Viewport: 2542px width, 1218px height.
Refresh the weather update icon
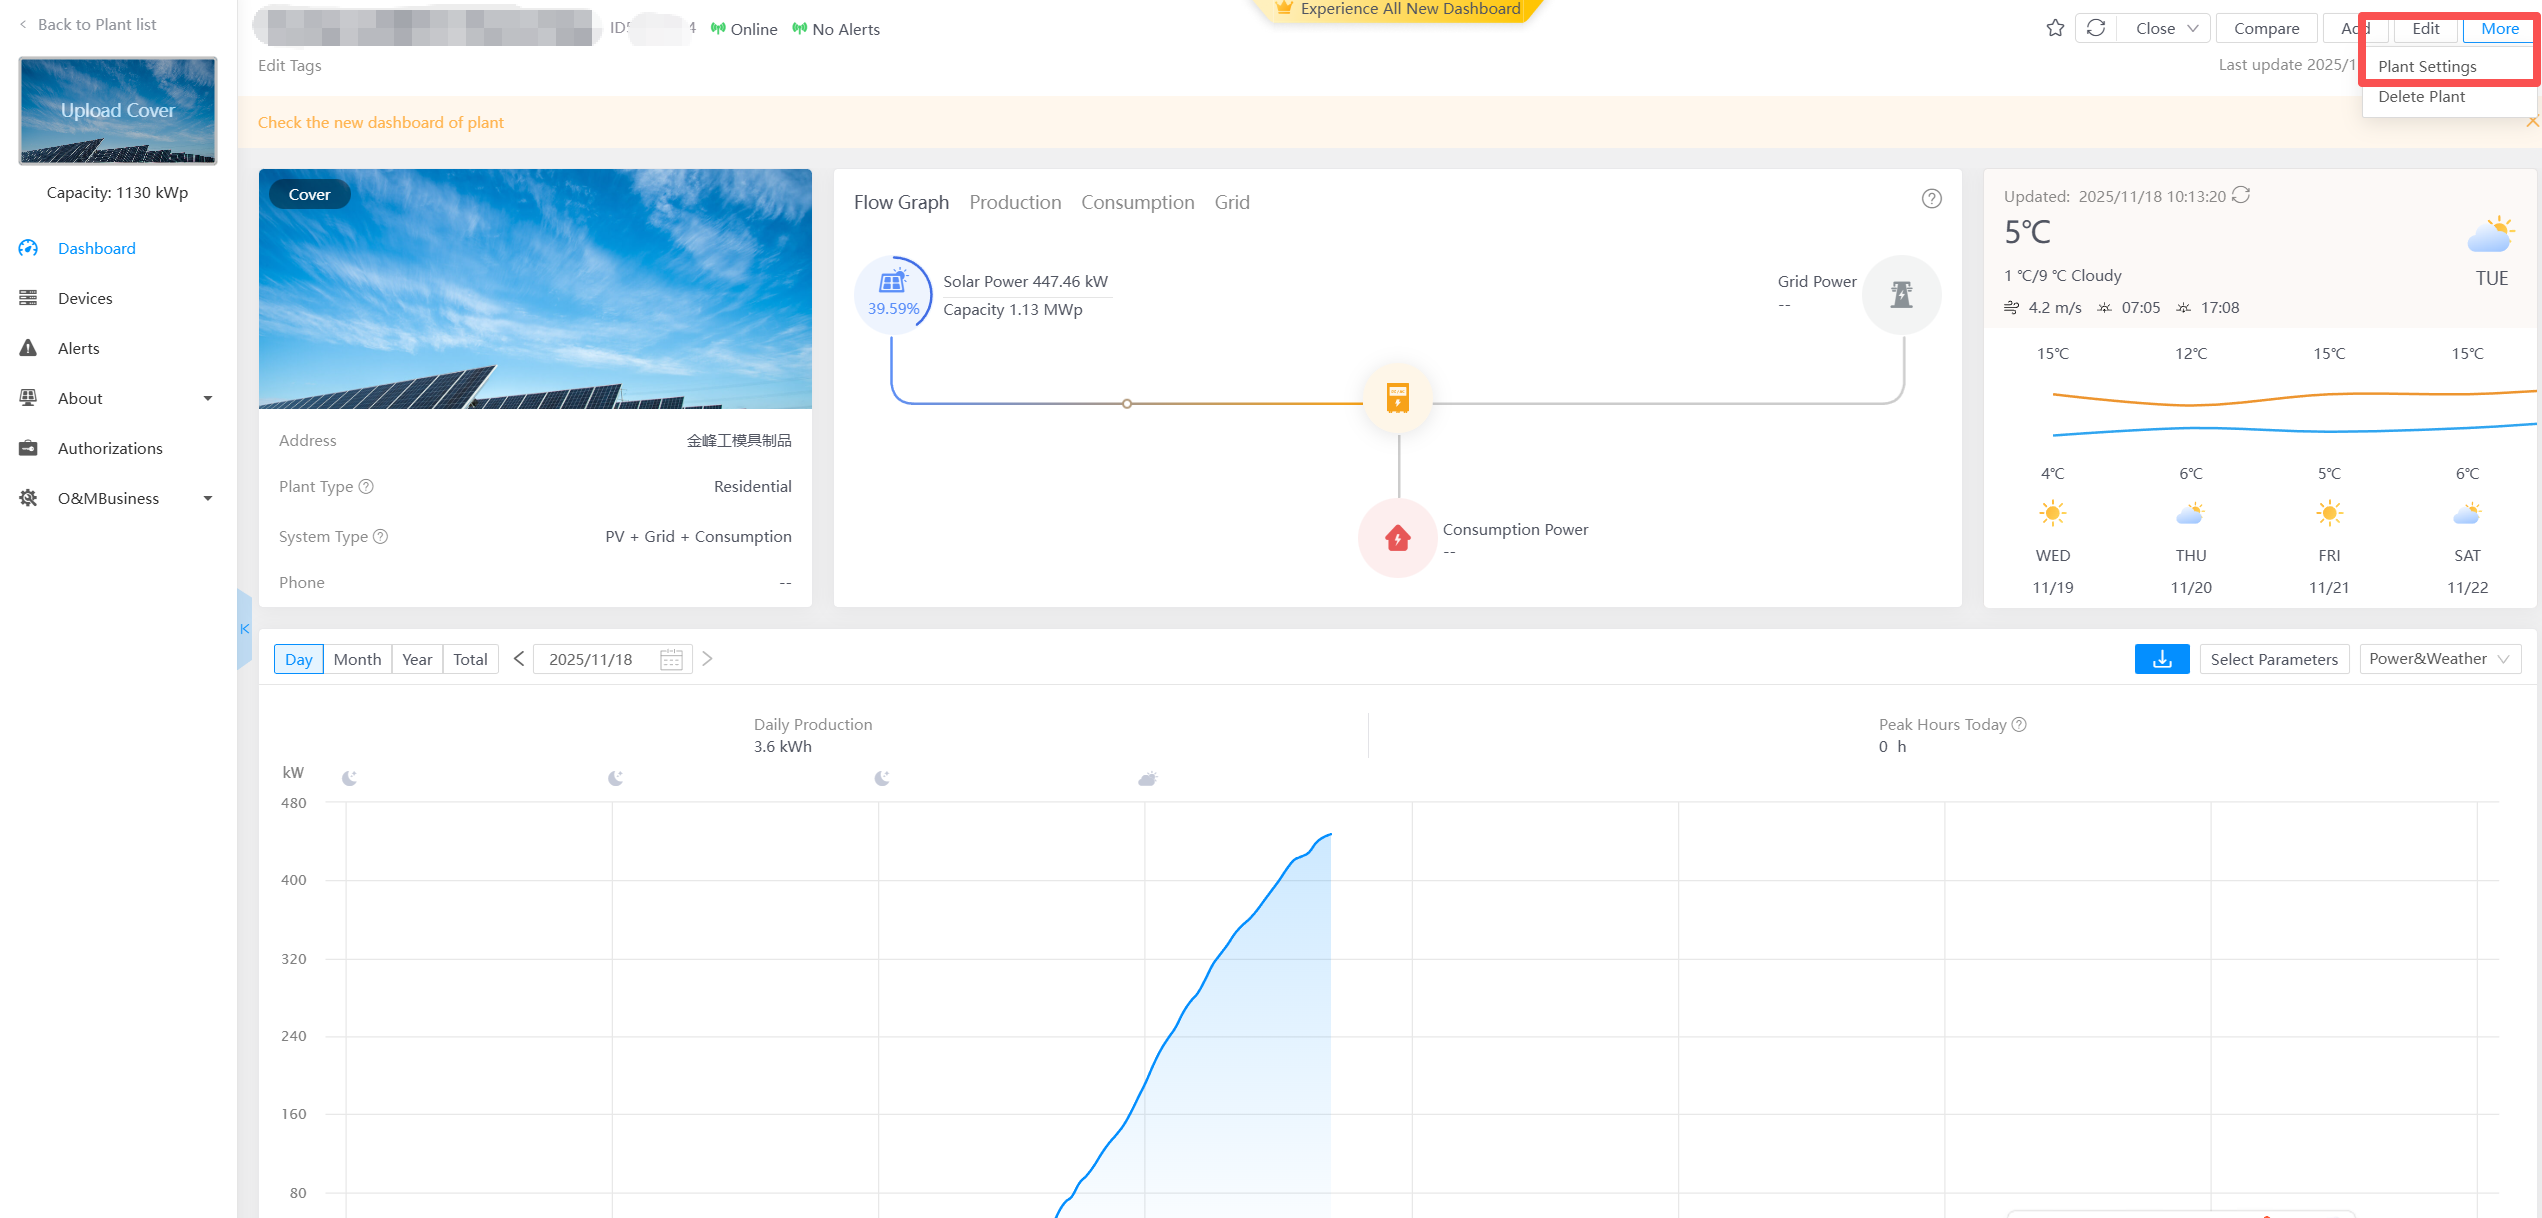pos(2241,195)
